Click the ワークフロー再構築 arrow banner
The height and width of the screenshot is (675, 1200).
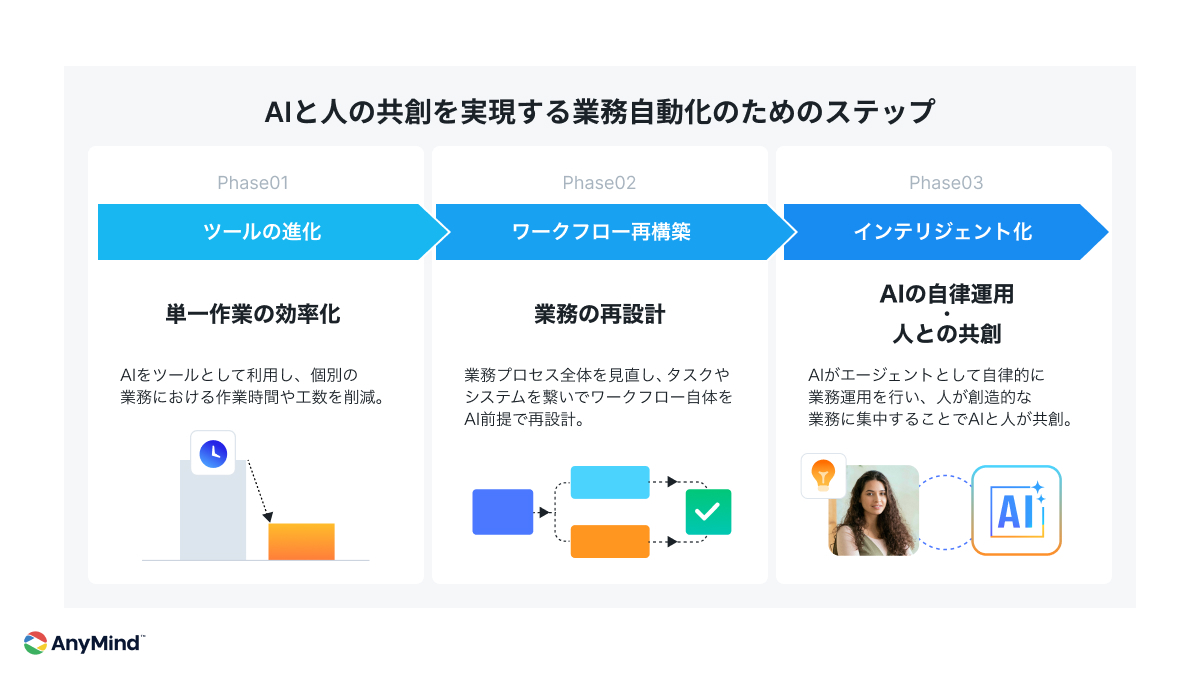pos(601,232)
